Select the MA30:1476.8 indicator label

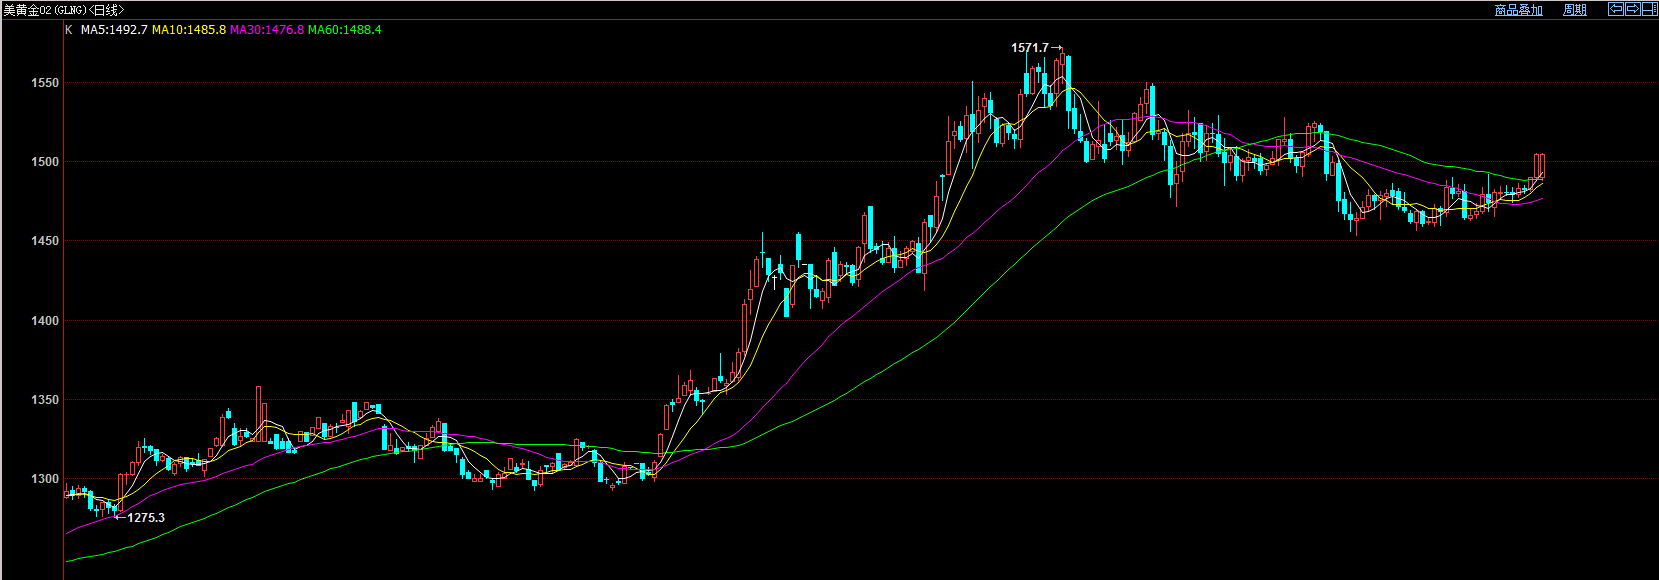tap(267, 30)
